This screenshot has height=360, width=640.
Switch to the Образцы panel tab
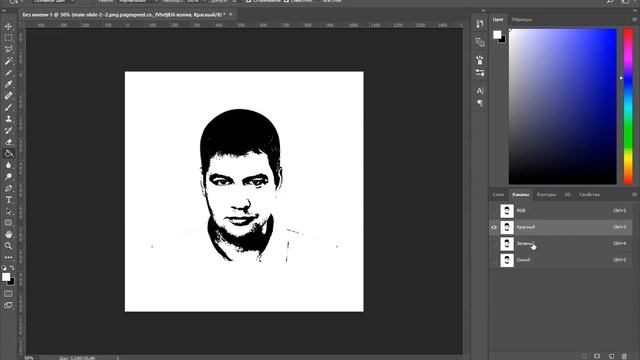coord(522,19)
